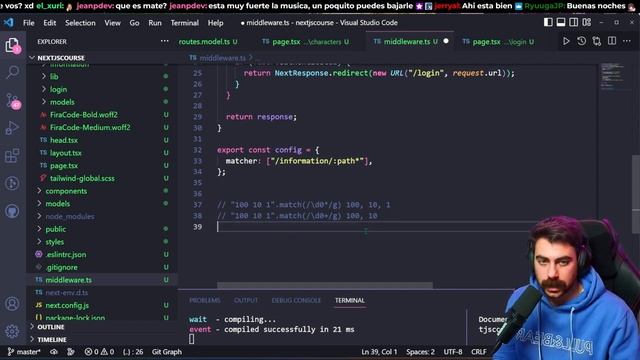Switch to page.tsx characters tab

tap(306, 42)
